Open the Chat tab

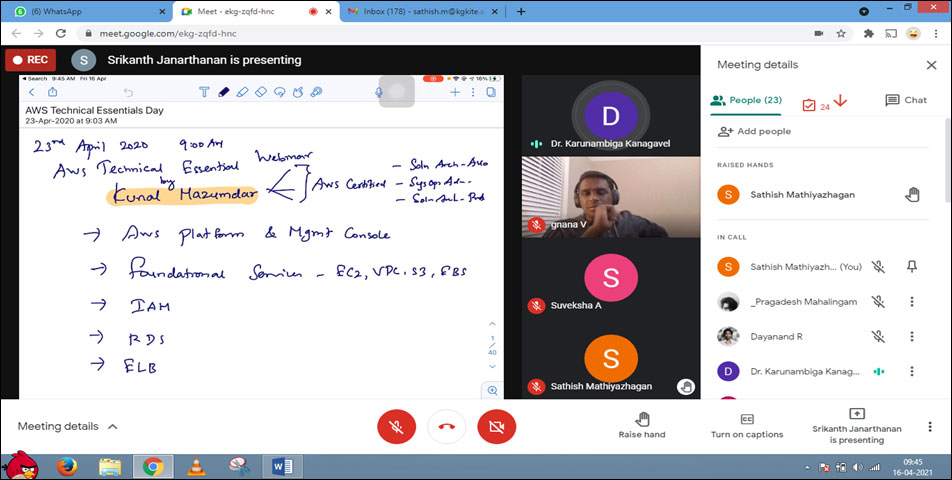[x=905, y=100]
